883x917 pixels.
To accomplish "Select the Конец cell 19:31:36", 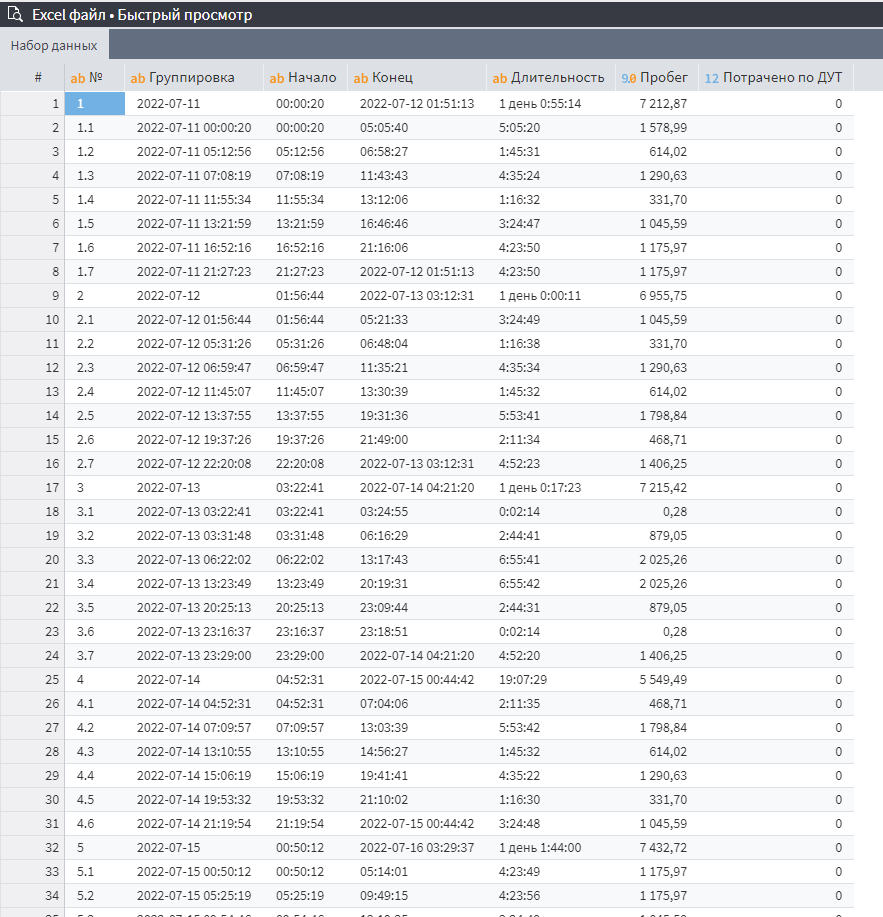I will pos(384,415).
